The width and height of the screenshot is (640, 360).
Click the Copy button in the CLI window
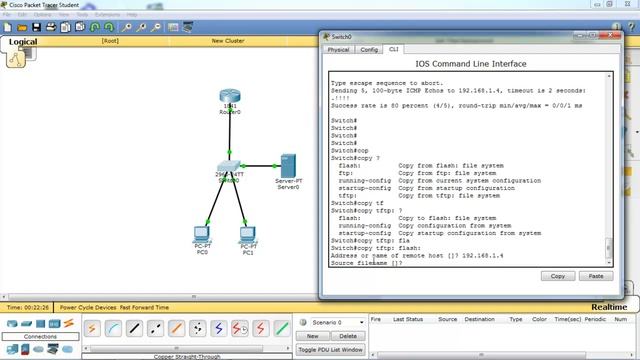tap(558, 276)
